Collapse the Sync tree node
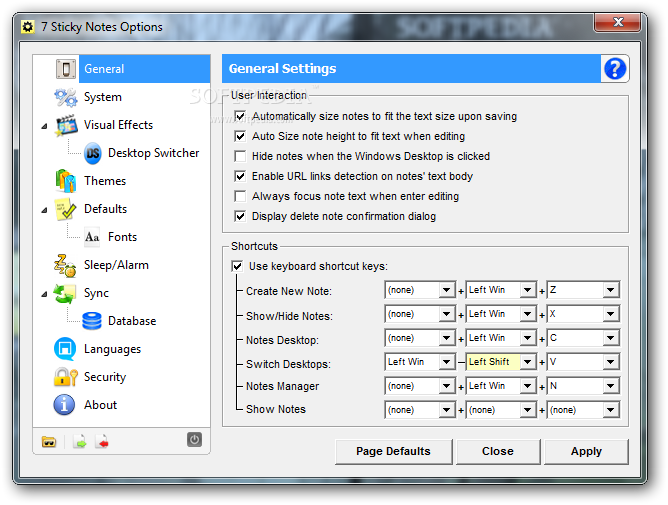The image size is (668, 505). pyautogui.click(x=44, y=294)
